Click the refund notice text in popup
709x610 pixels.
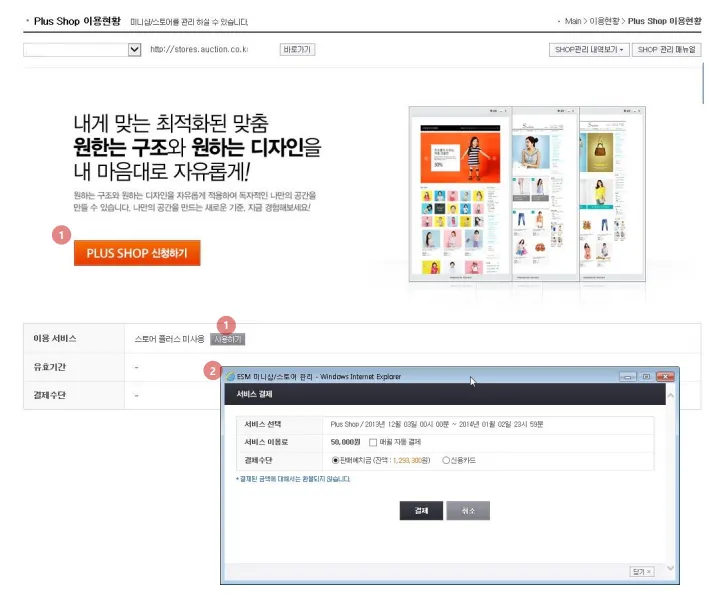(293, 479)
